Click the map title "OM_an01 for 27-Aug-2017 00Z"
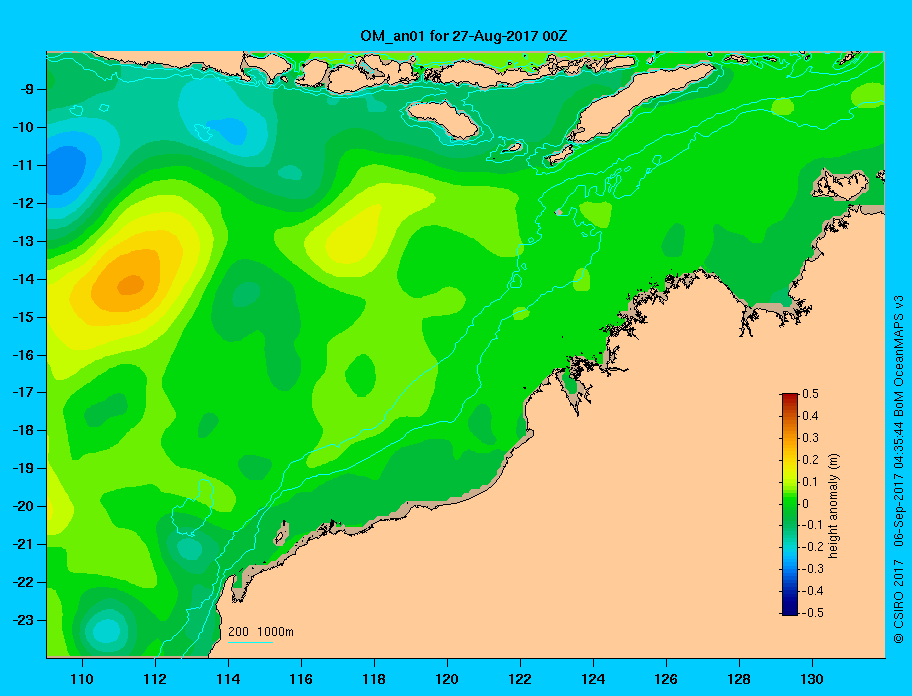This screenshot has width=912, height=696. 464,36
